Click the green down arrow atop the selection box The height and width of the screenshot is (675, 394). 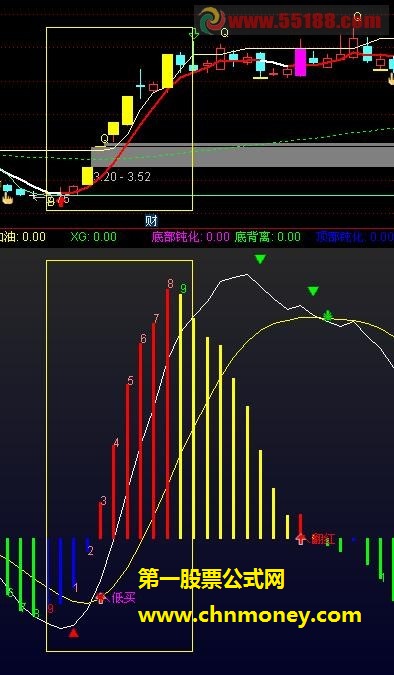[x=194, y=33]
